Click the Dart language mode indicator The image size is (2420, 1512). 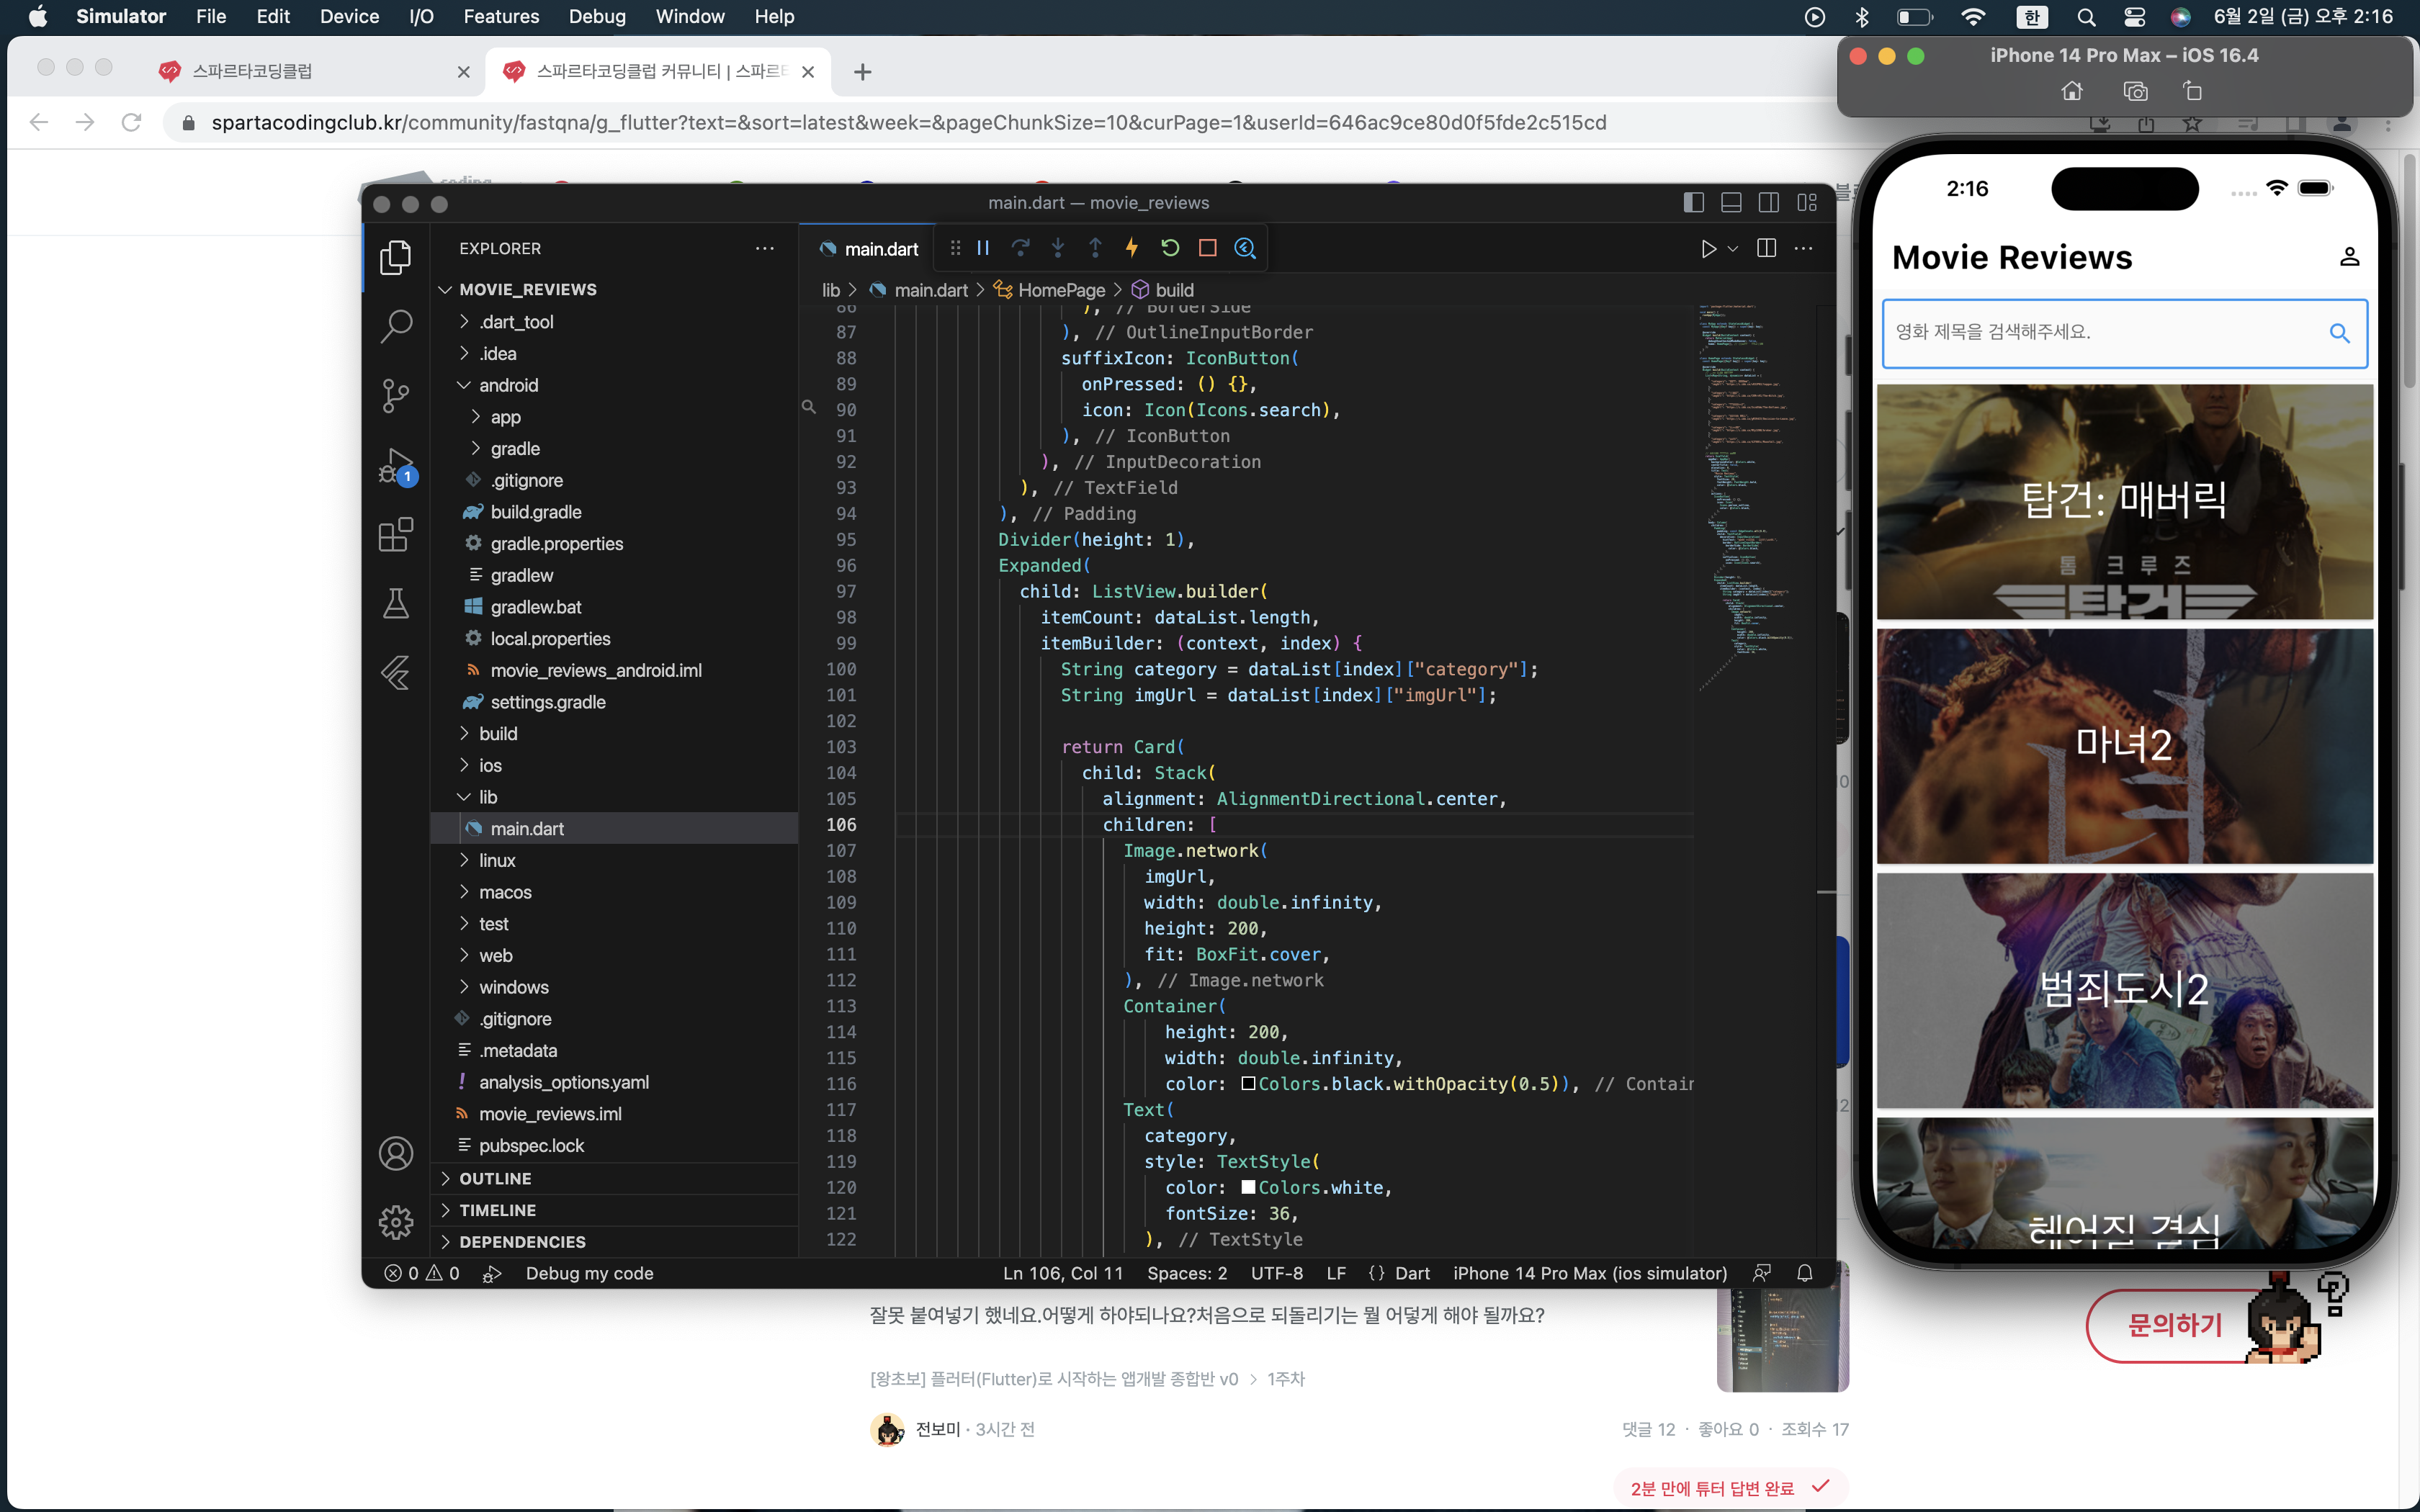tap(1412, 1273)
